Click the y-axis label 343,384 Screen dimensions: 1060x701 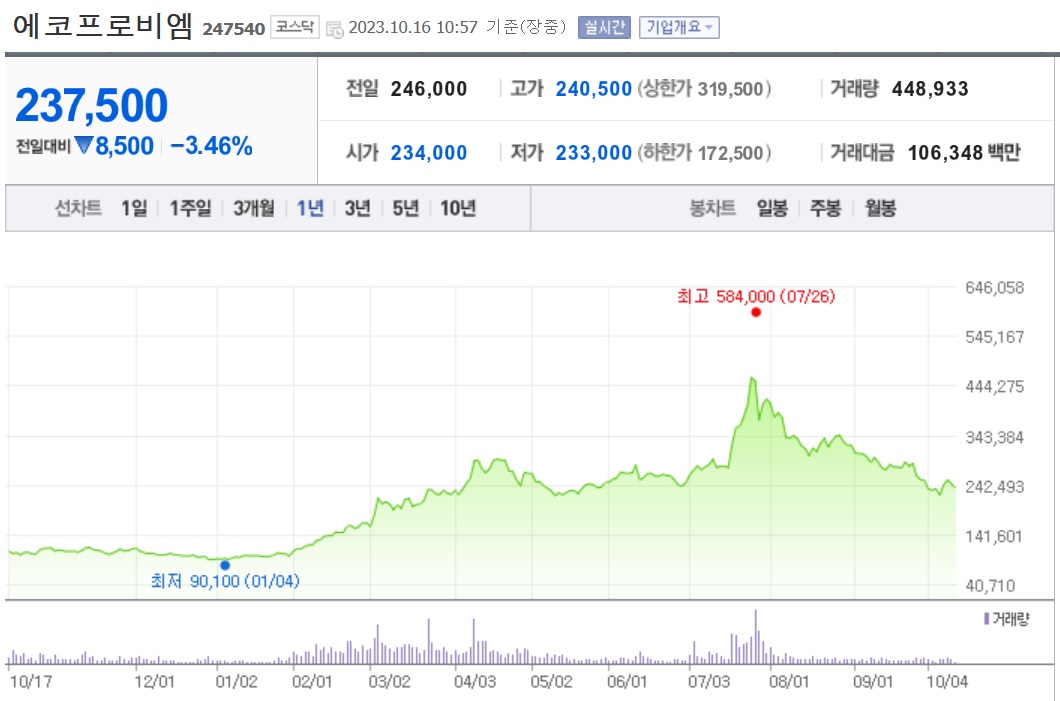(994, 437)
